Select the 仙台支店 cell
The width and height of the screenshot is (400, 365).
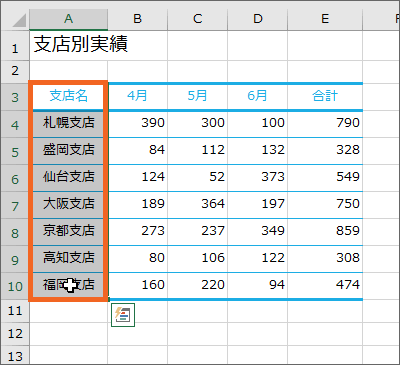tap(68, 178)
